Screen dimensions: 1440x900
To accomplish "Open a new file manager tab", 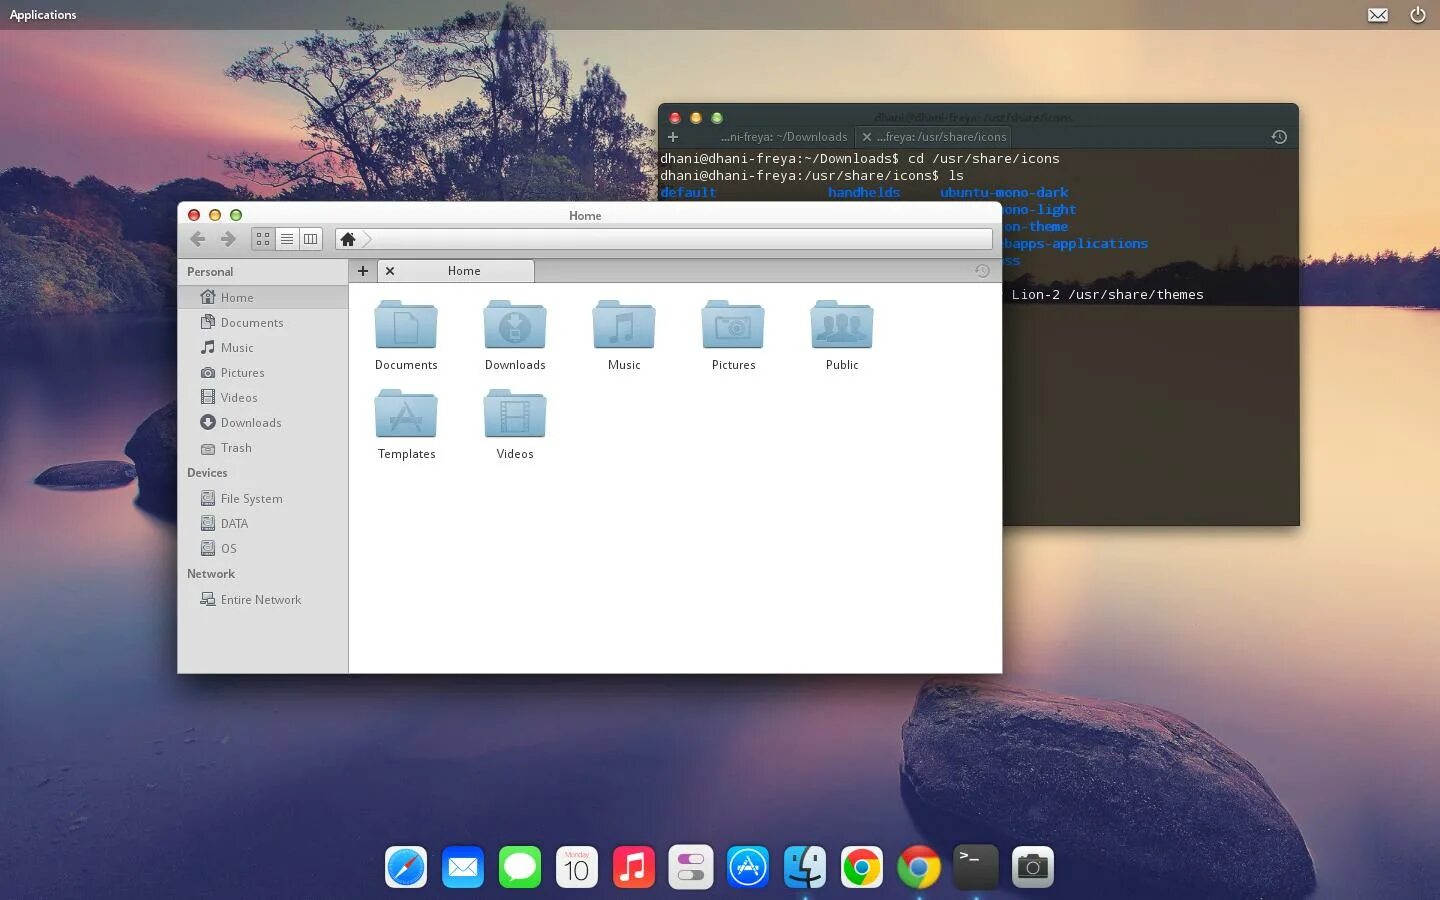I will pyautogui.click(x=363, y=271).
